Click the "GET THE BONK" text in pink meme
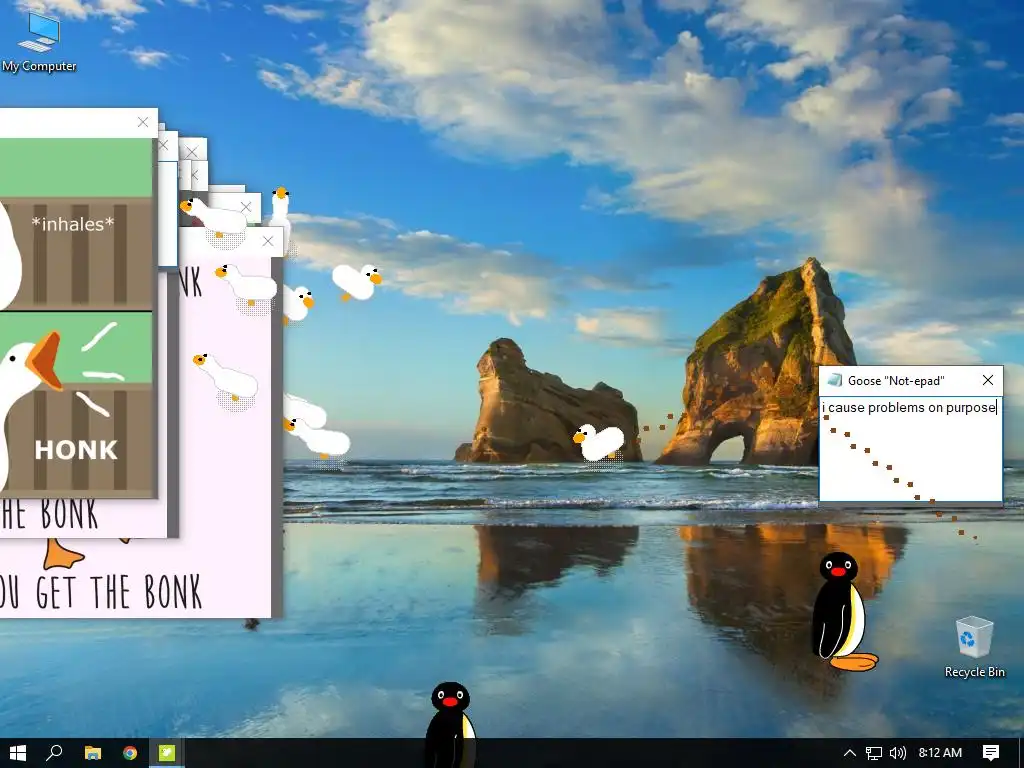1024x768 pixels. click(x=119, y=592)
